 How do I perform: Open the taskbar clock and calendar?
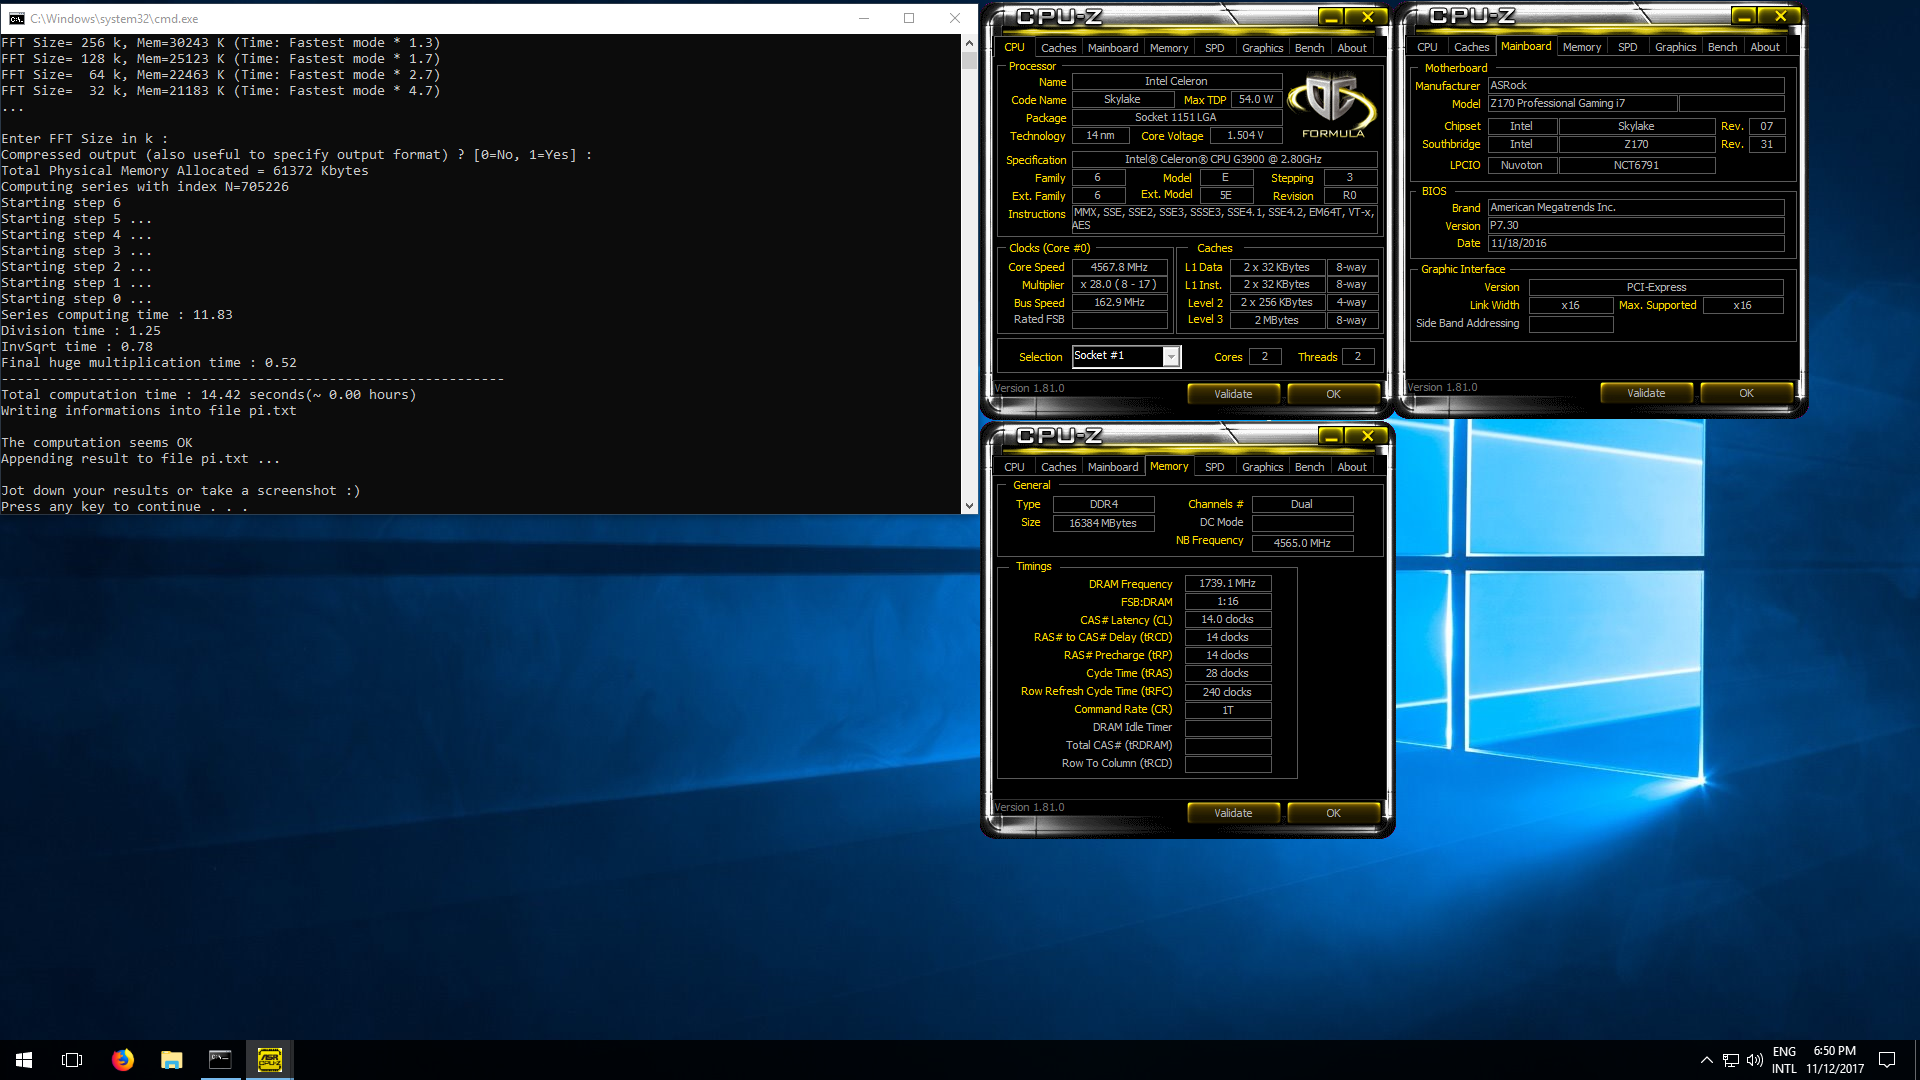tap(1835, 1060)
